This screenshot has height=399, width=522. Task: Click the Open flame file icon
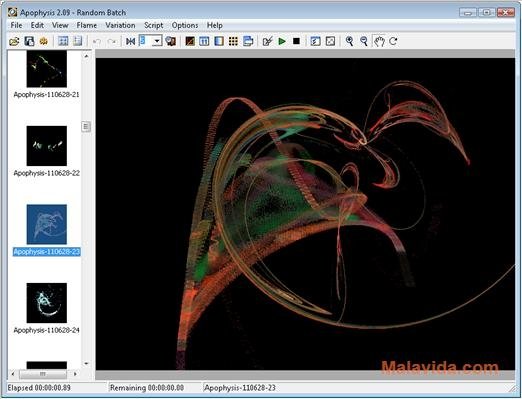[x=14, y=41]
